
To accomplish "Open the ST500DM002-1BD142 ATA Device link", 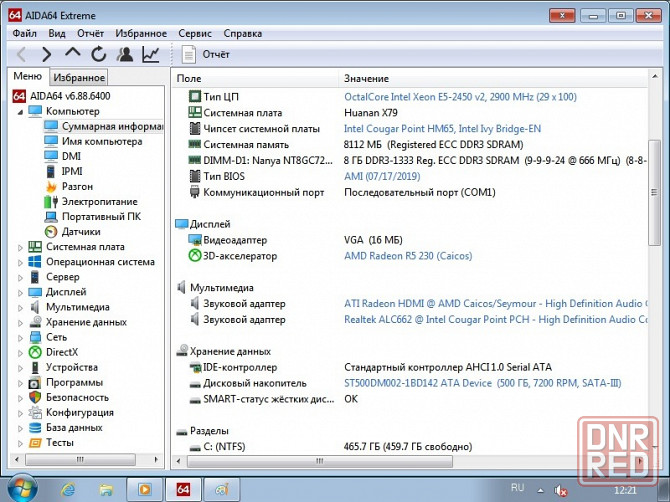I will 482,383.
